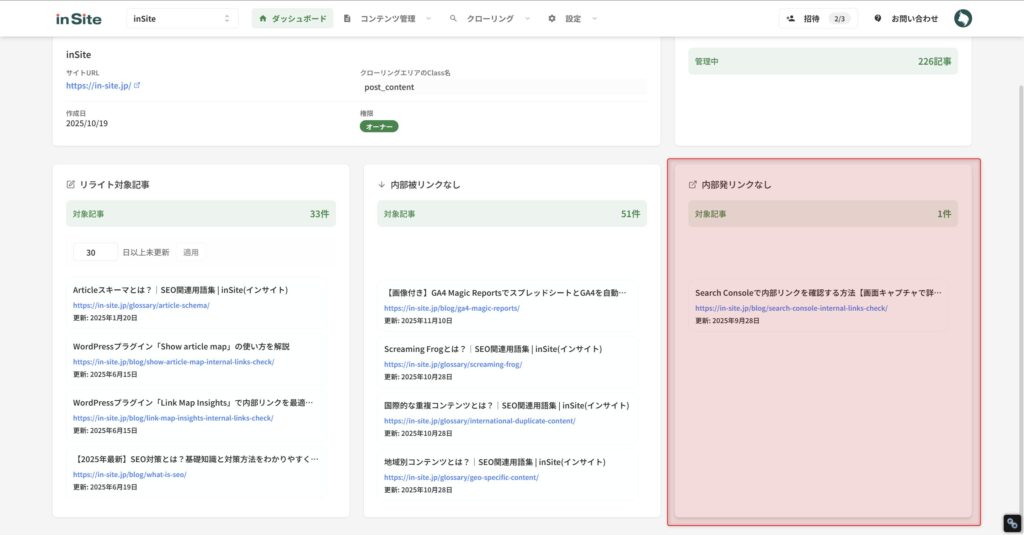Open the クローリング menu
The height and width of the screenshot is (535, 1024).
click(490, 19)
